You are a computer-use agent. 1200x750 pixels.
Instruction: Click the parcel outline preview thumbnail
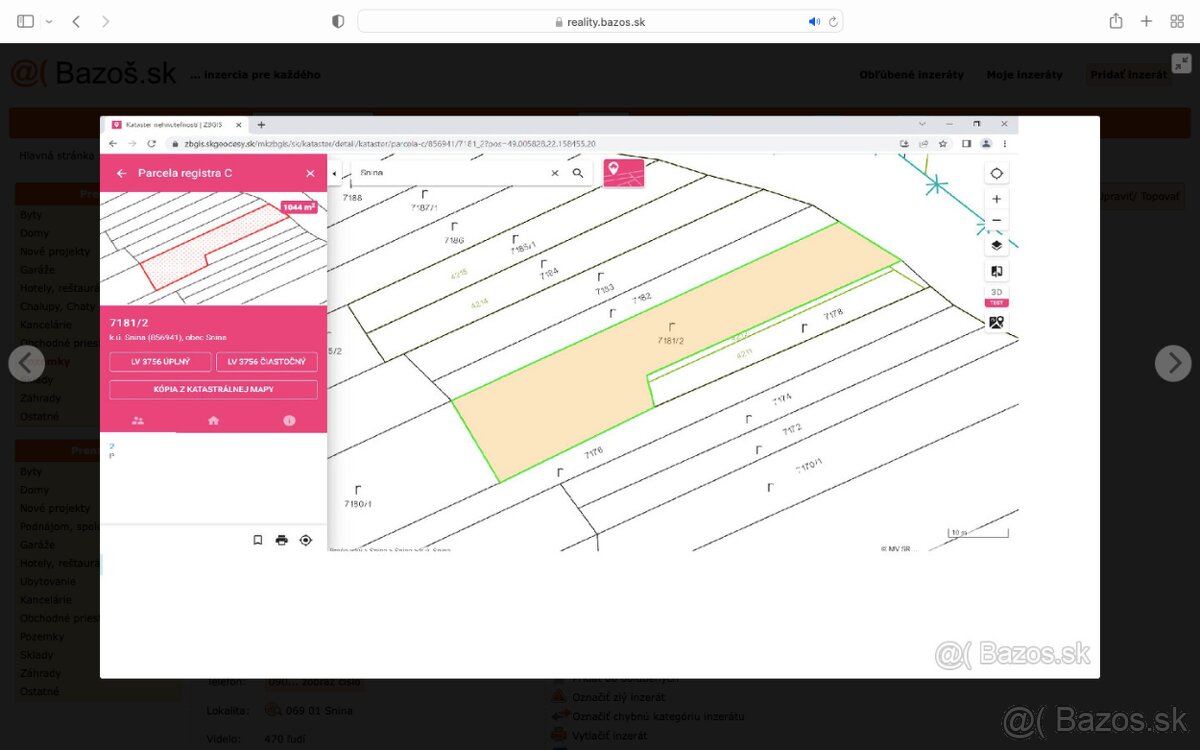pyautogui.click(x=213, y=249)
